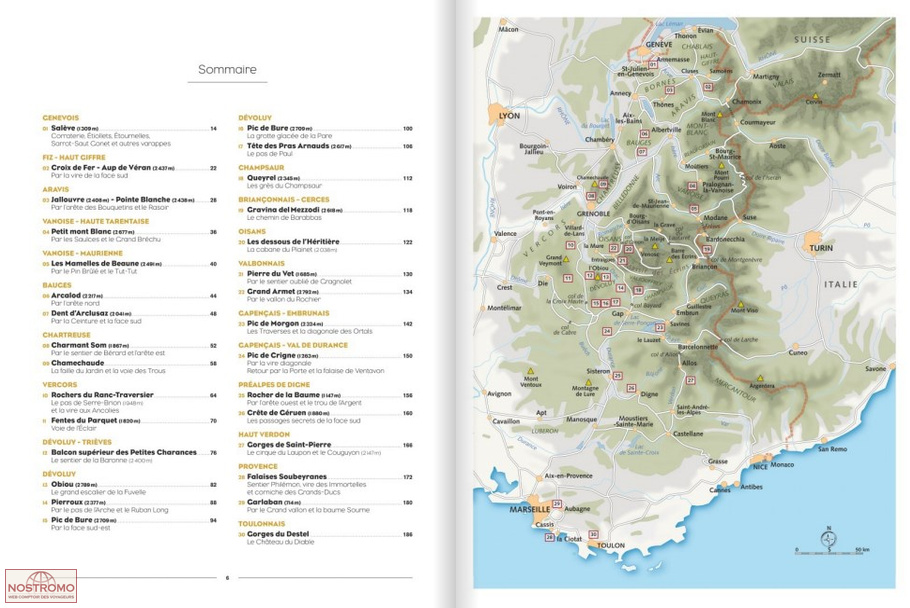Viewport: 910px width, 608px height.
Task: Click map marker 29 near Marseille
Action: (x=557, y=504)
